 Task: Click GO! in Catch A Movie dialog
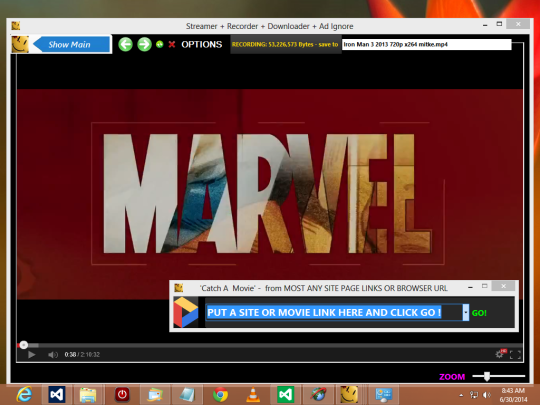point(479,313)
